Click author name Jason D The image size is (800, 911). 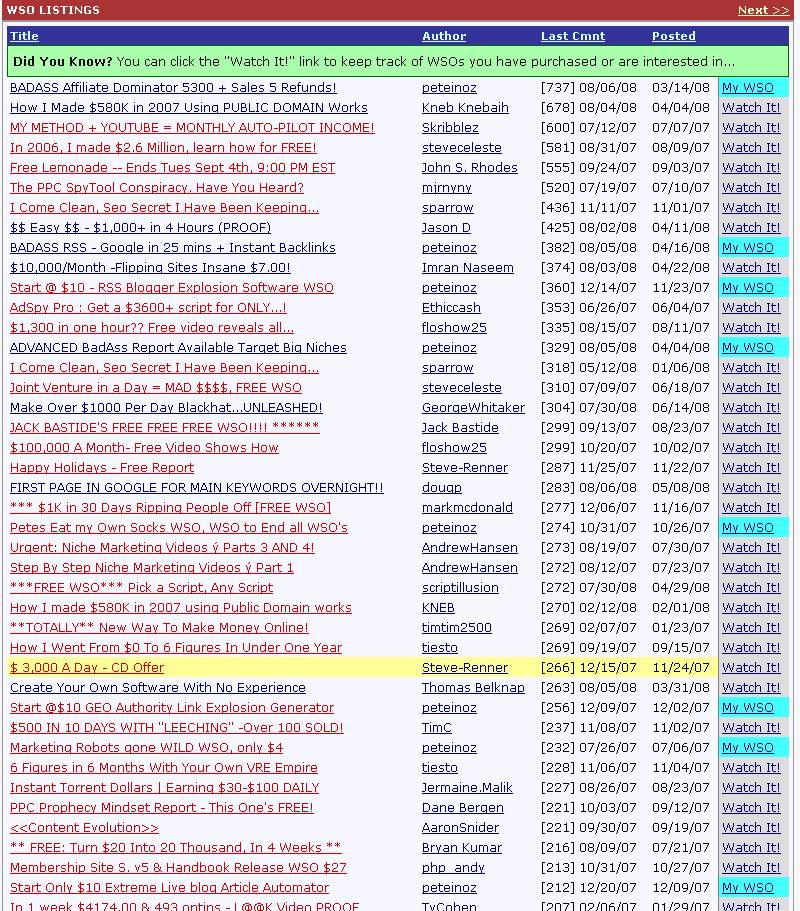tap(446, 228)
